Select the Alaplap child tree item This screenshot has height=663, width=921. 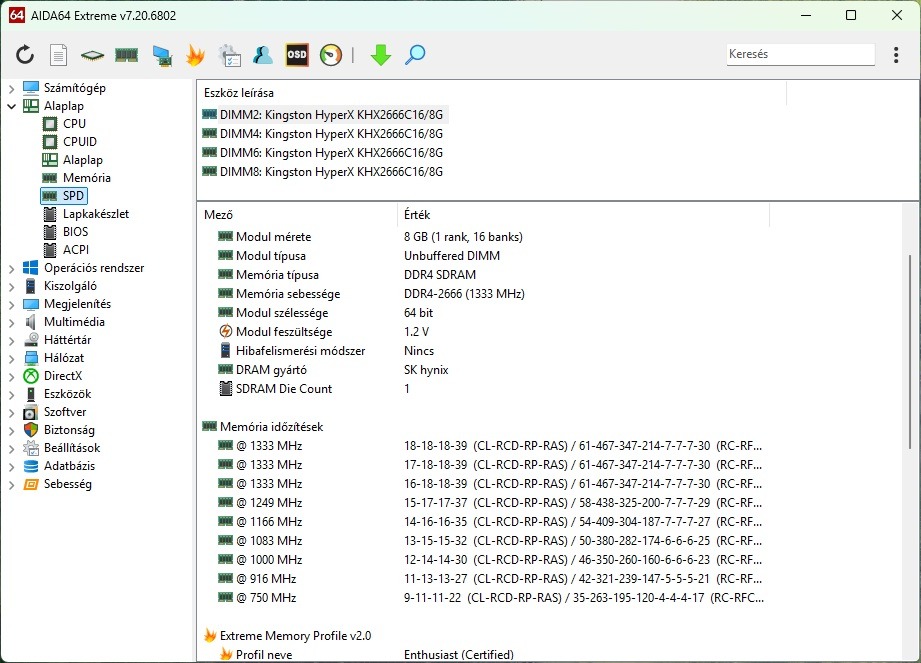[82, 160]
